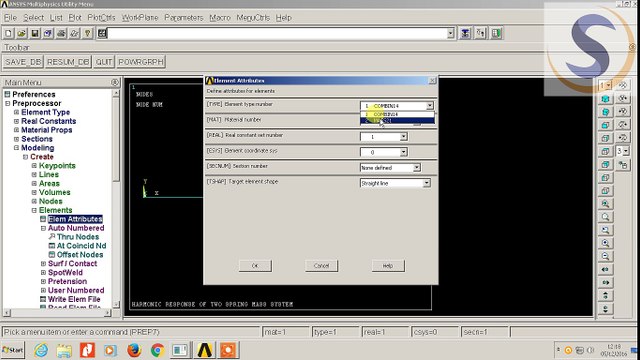Open the Element type number dropdown arrow
Image resolution: width=640 pixels, height=360 pixels.
coord(430,106)
